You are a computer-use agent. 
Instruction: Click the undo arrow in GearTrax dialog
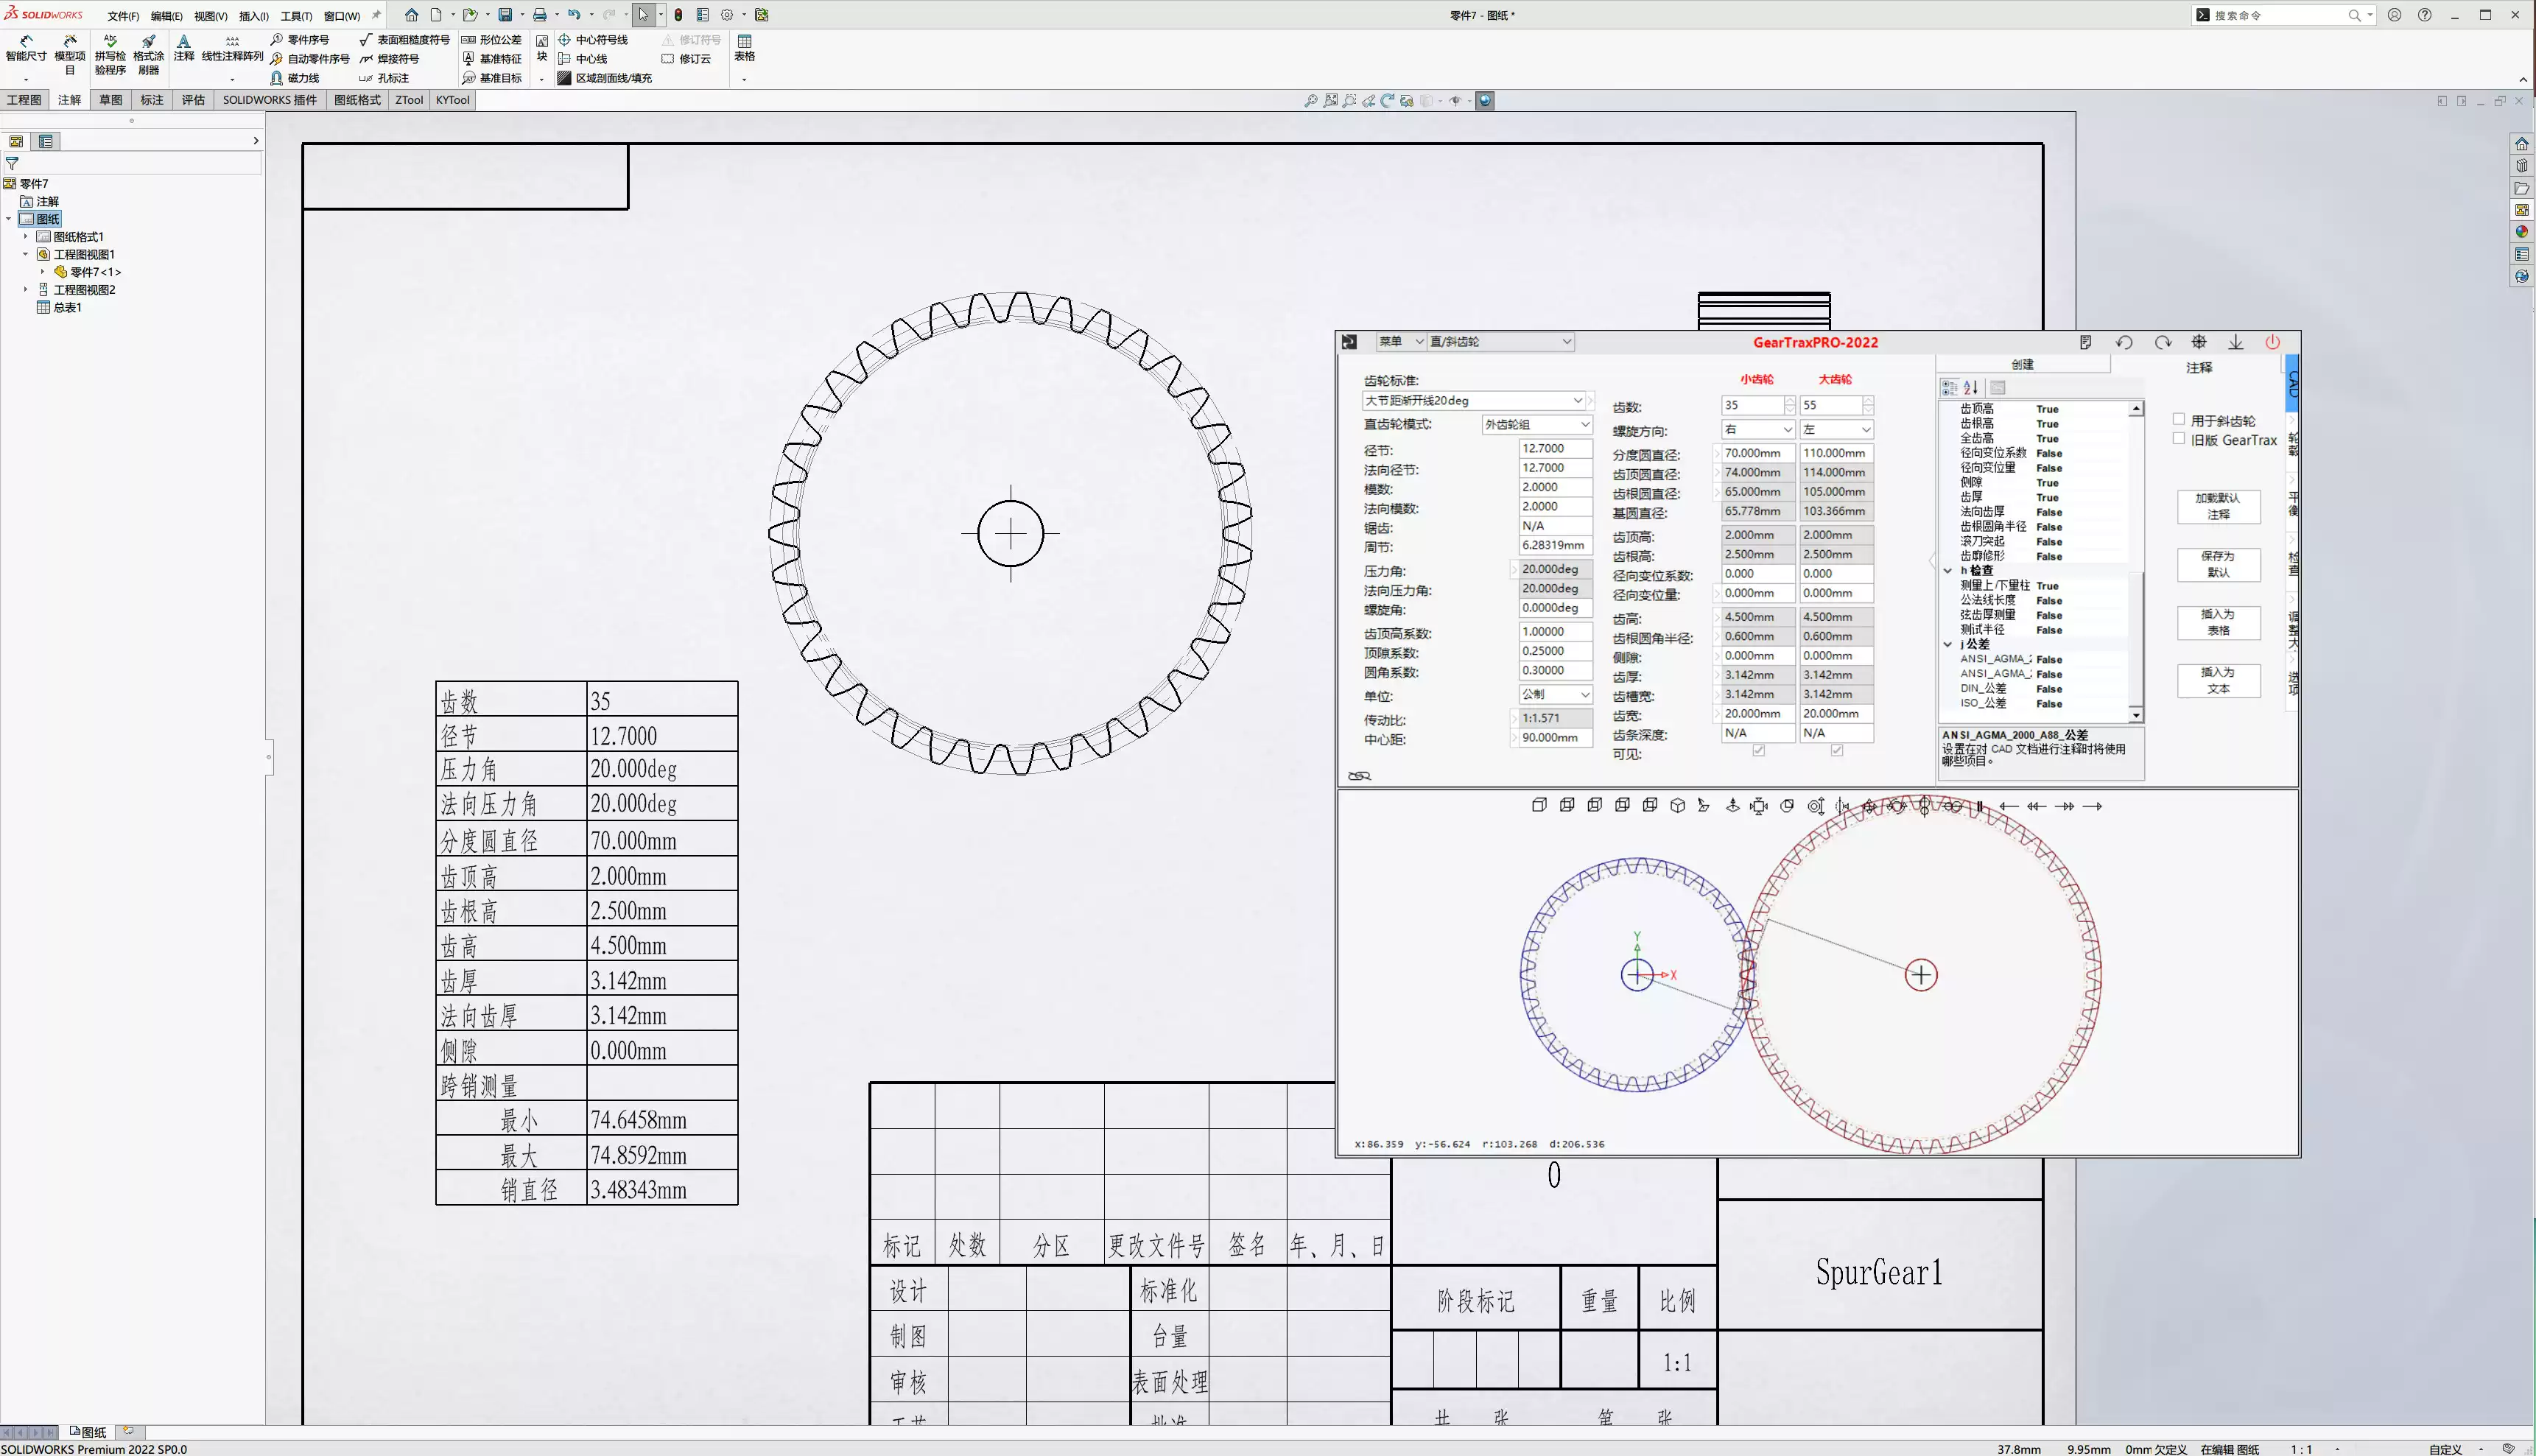tap(2124, 342)
